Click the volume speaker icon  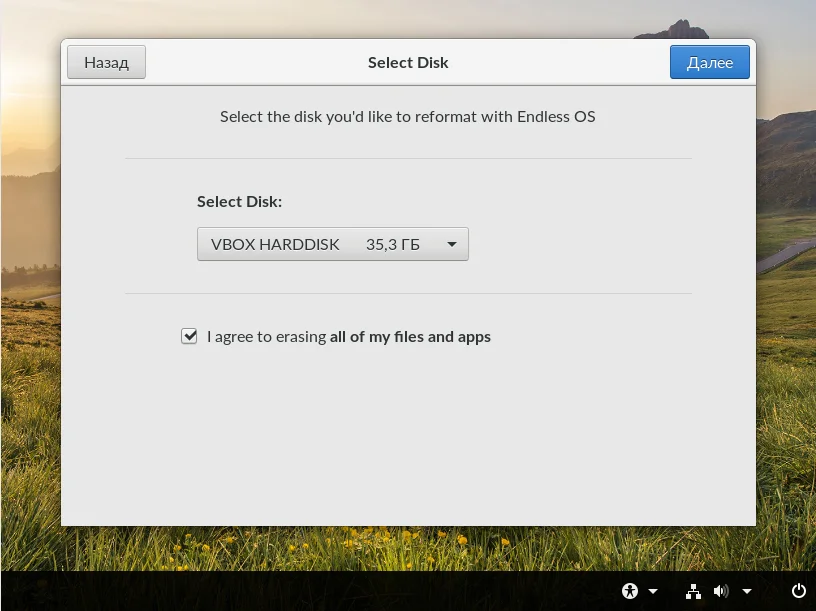[721, 591]
